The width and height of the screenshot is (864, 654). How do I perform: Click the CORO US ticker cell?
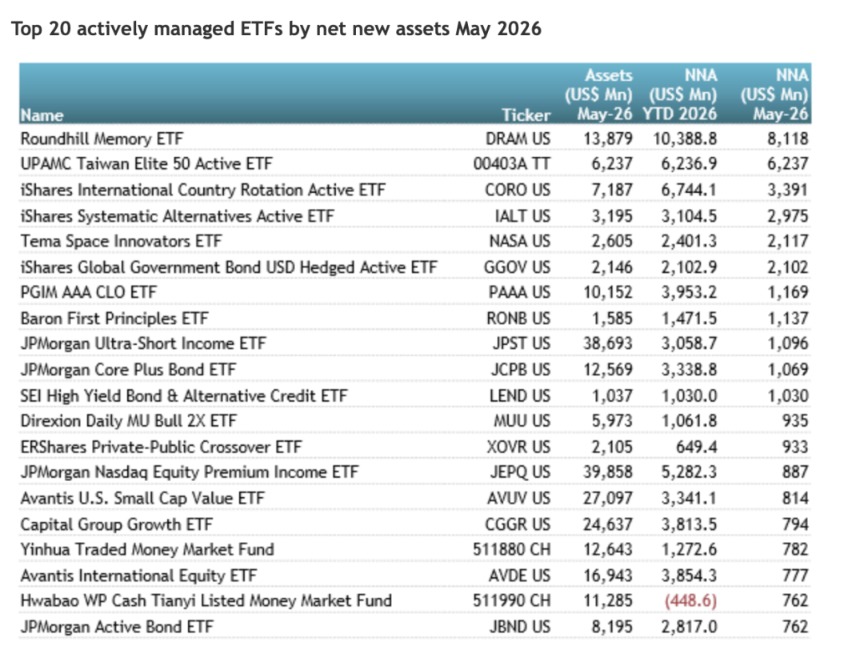click(517, 190)
